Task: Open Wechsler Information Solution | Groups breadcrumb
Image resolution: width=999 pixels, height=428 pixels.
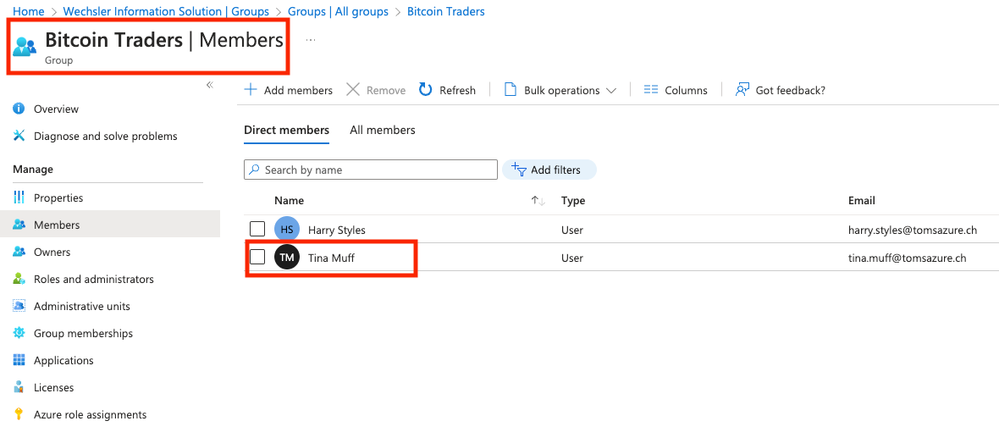Action: pyautogui.click(x=166, y=11)
